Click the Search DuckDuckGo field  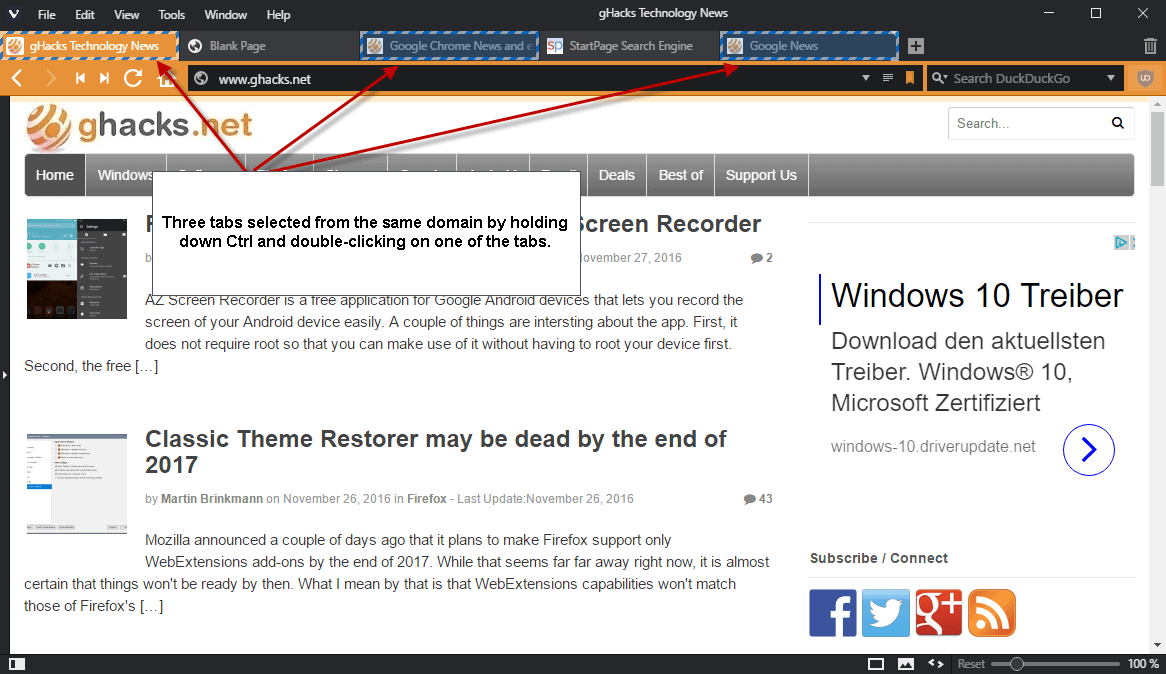tap(1026, 78)
